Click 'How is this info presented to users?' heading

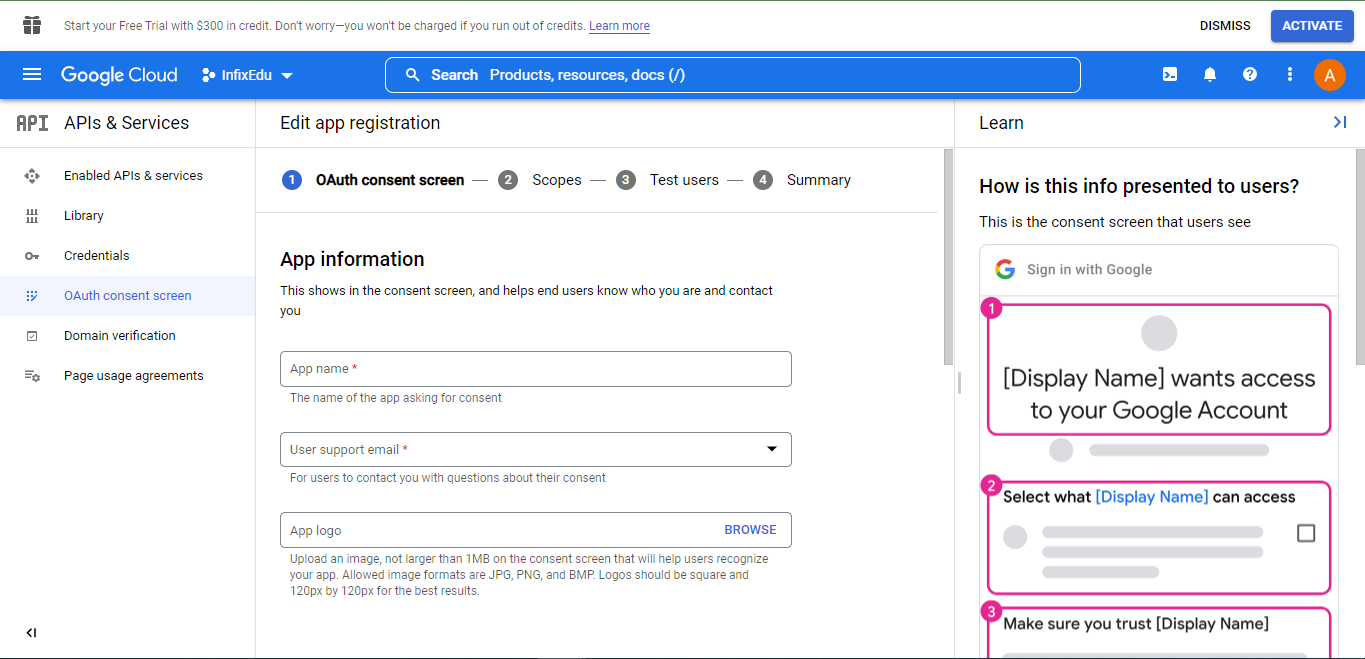tap(1139, 186)
